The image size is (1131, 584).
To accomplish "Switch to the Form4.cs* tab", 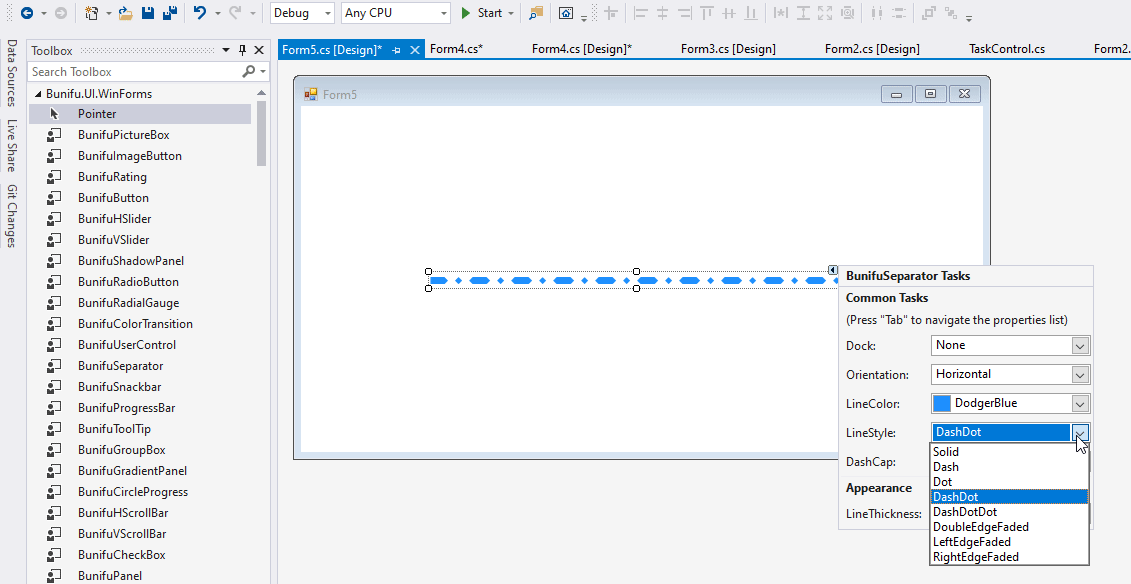I will point(456,49).
